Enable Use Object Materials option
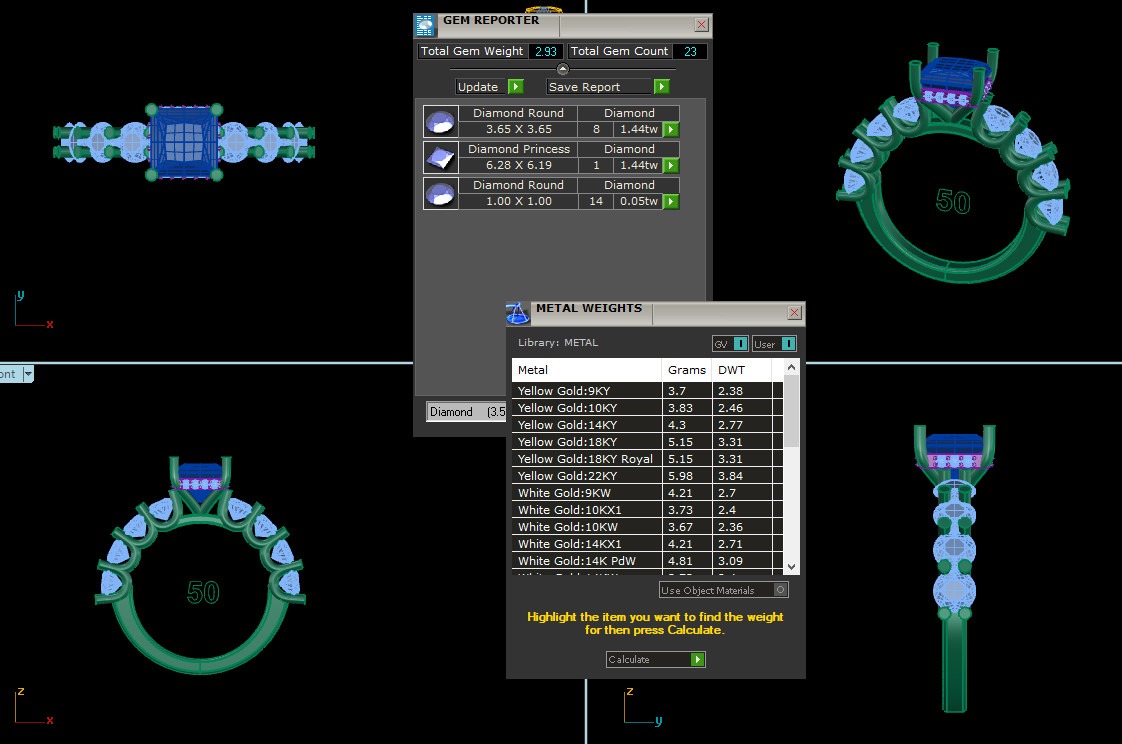This screenshot has width=1122, height=744. tap(781, 590)
